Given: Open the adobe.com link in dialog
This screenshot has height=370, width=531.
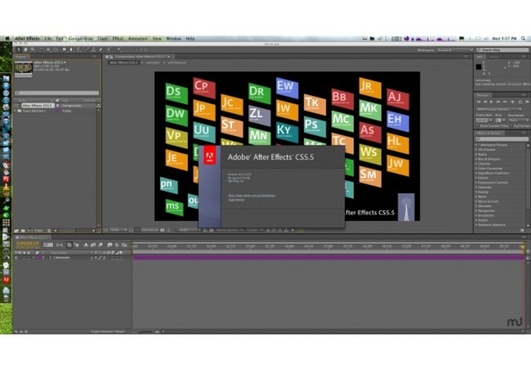Looking at the screenshot, I should coord(252,196).
